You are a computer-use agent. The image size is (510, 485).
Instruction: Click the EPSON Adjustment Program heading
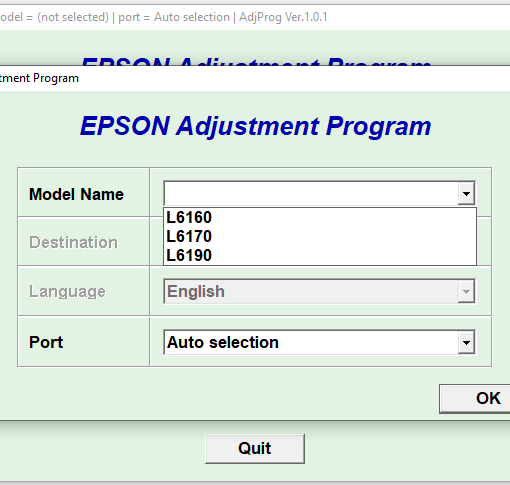click(x=256, y=126)
